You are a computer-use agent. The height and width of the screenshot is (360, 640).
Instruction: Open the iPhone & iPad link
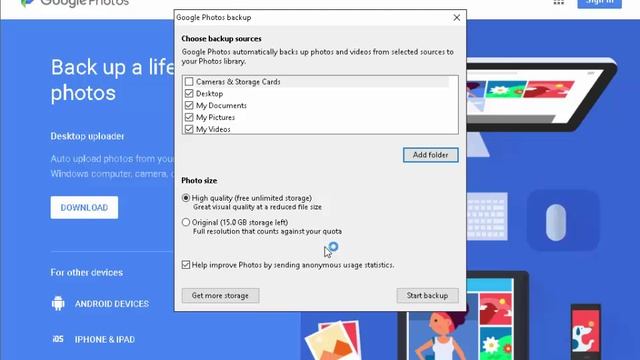[x=105, y=340]
